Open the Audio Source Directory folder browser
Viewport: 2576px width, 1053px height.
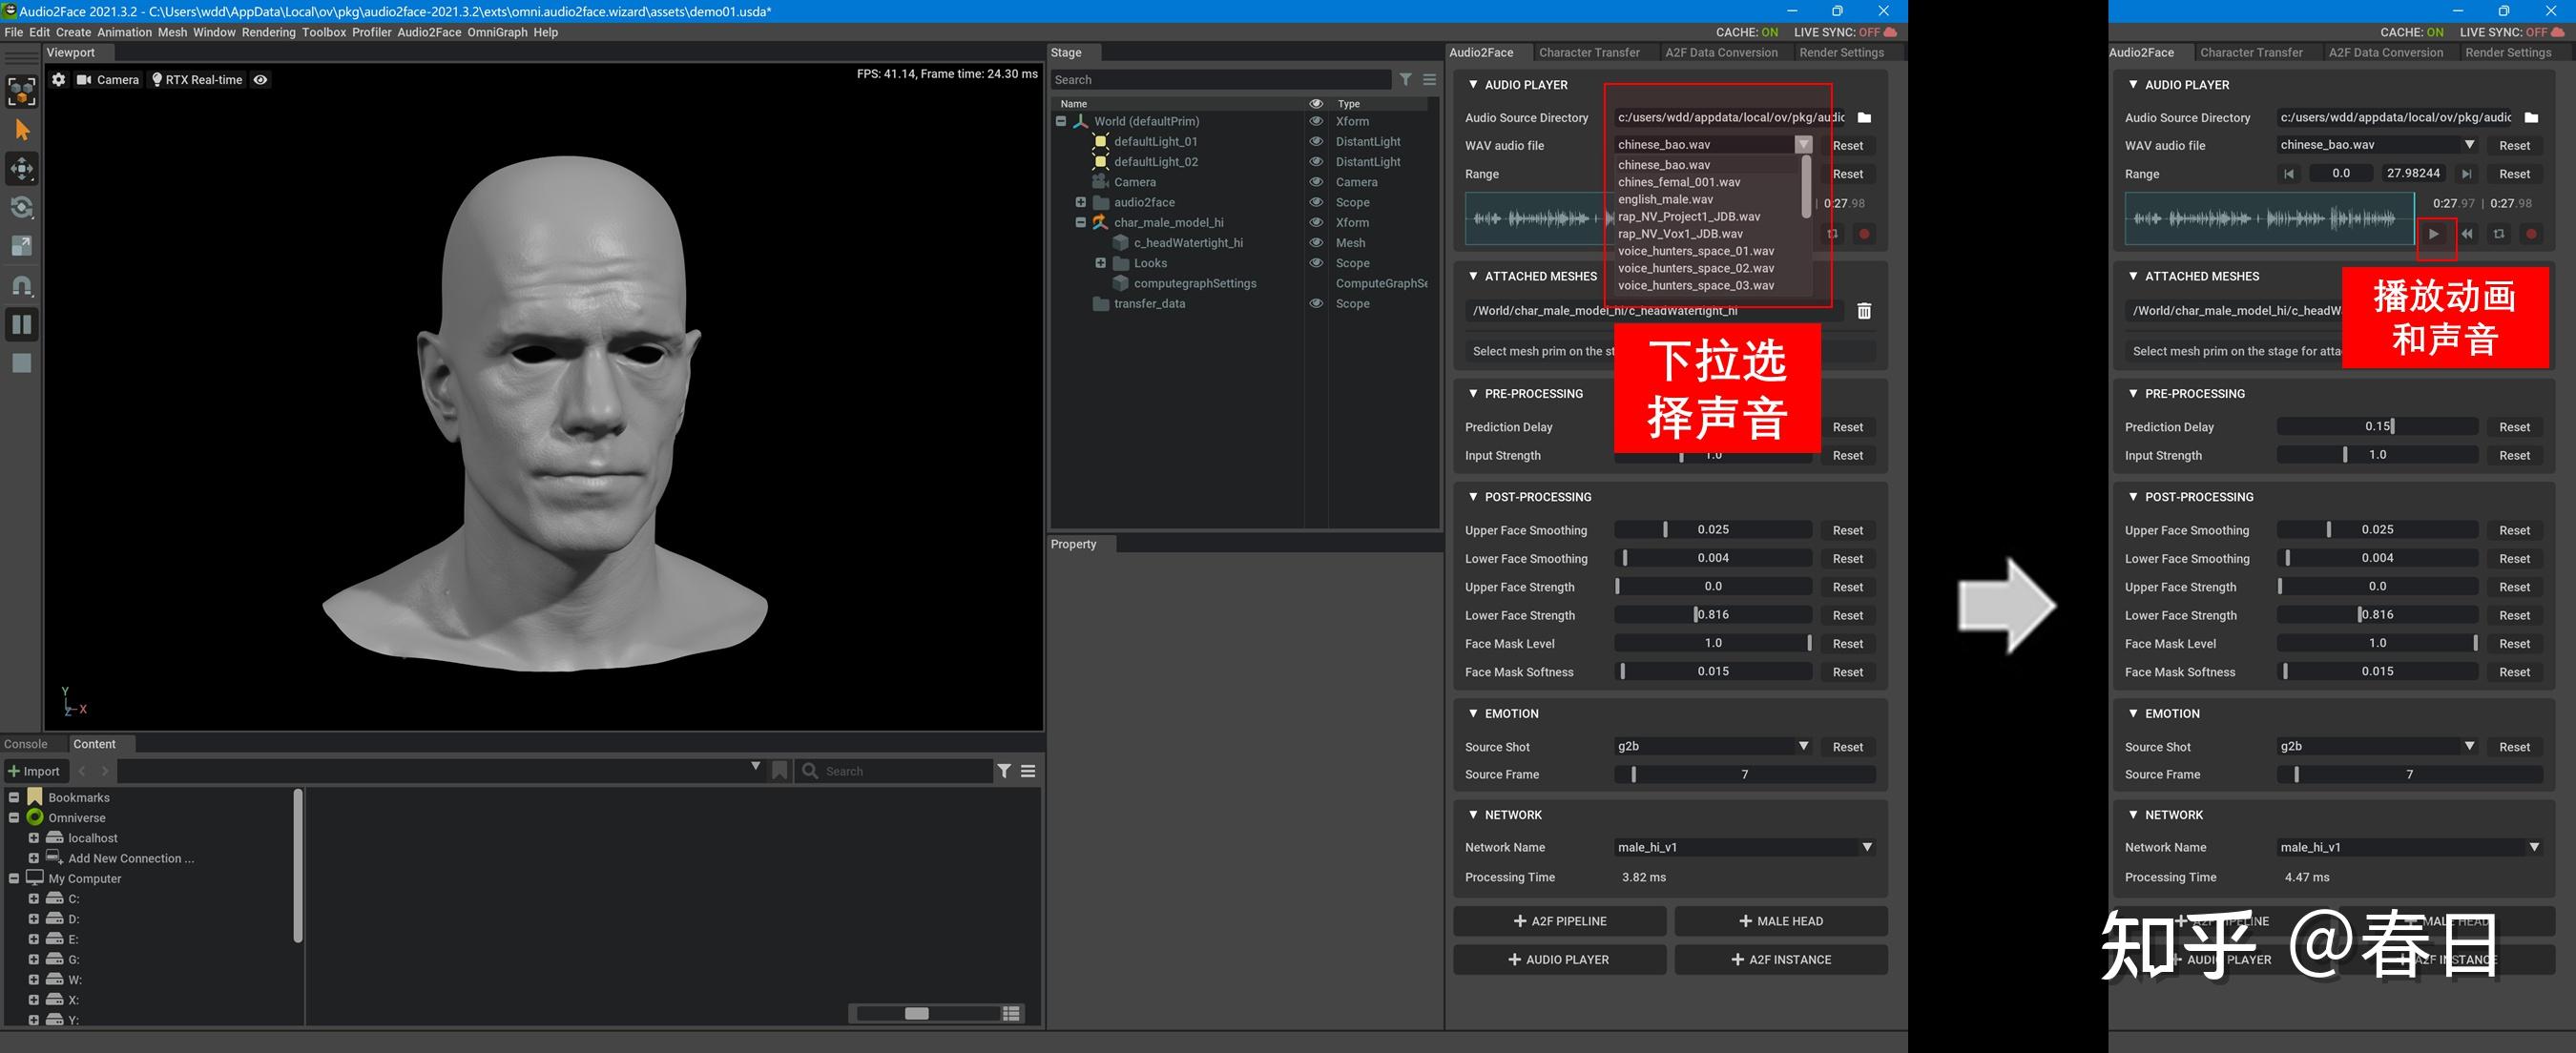tap(1864, 118)
